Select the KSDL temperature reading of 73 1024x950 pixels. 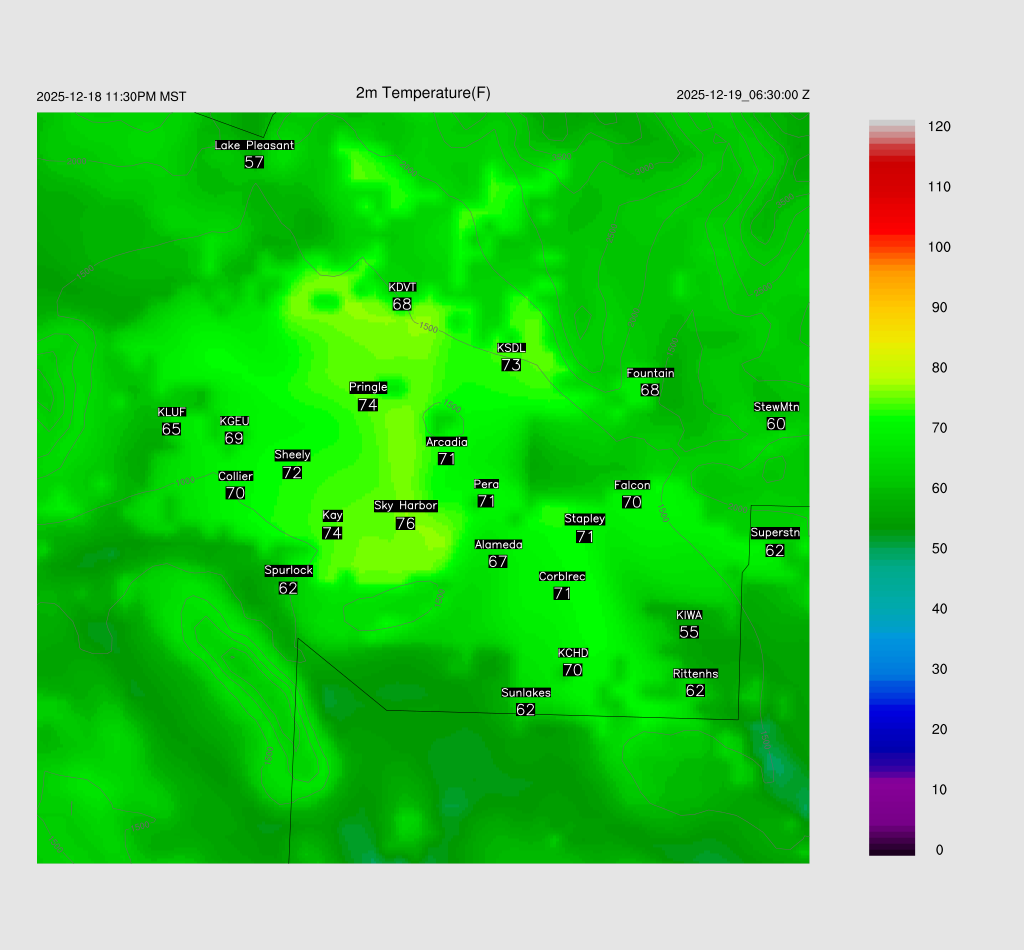(x=511, y=365)
